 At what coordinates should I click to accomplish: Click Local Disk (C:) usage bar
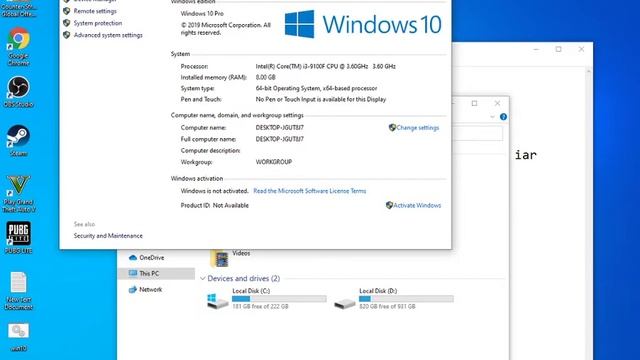[279, 299]
